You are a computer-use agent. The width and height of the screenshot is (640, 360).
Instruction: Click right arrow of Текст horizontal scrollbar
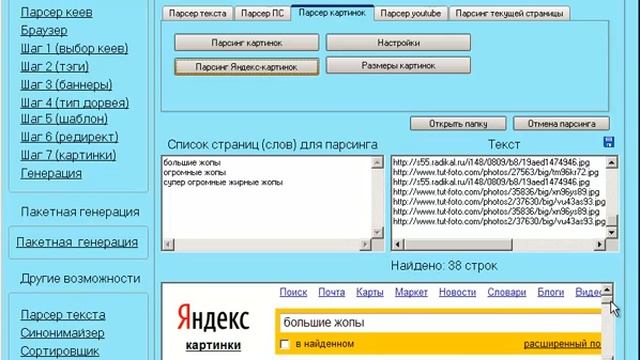599,244
